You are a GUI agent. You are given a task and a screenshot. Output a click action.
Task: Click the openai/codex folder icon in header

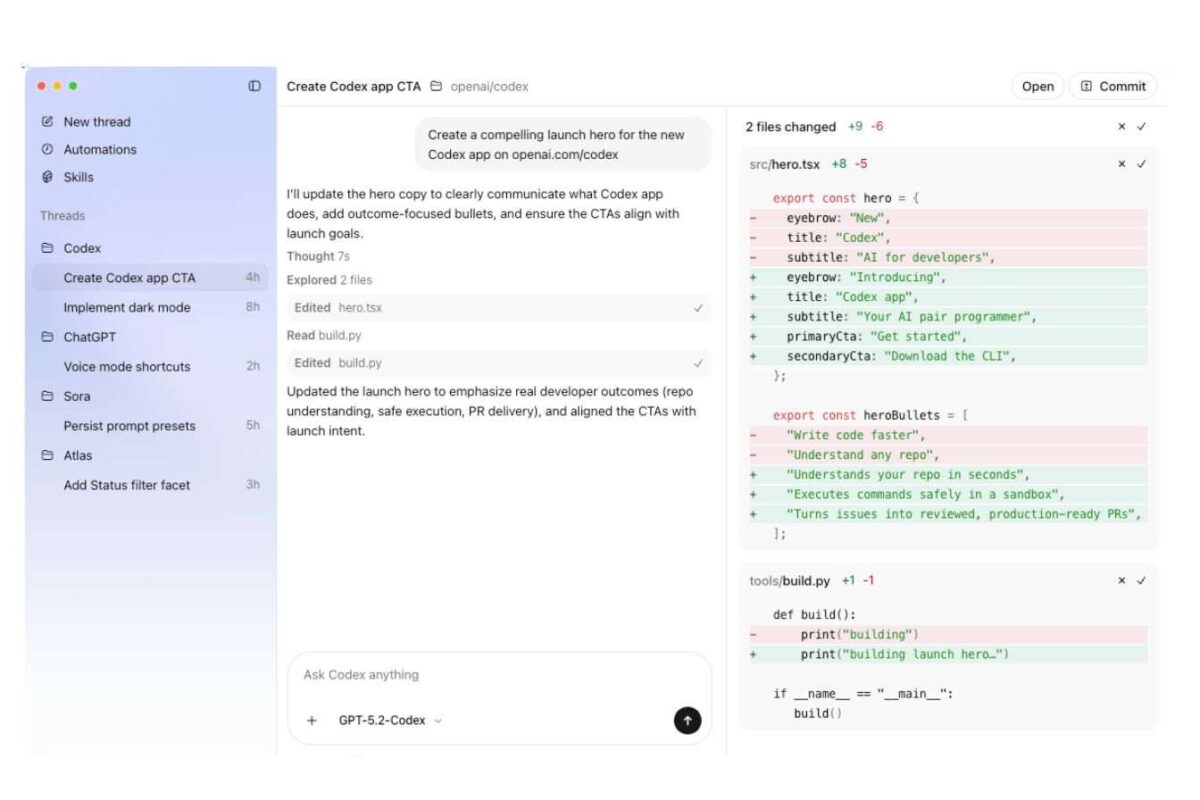(x=436, y=86)
